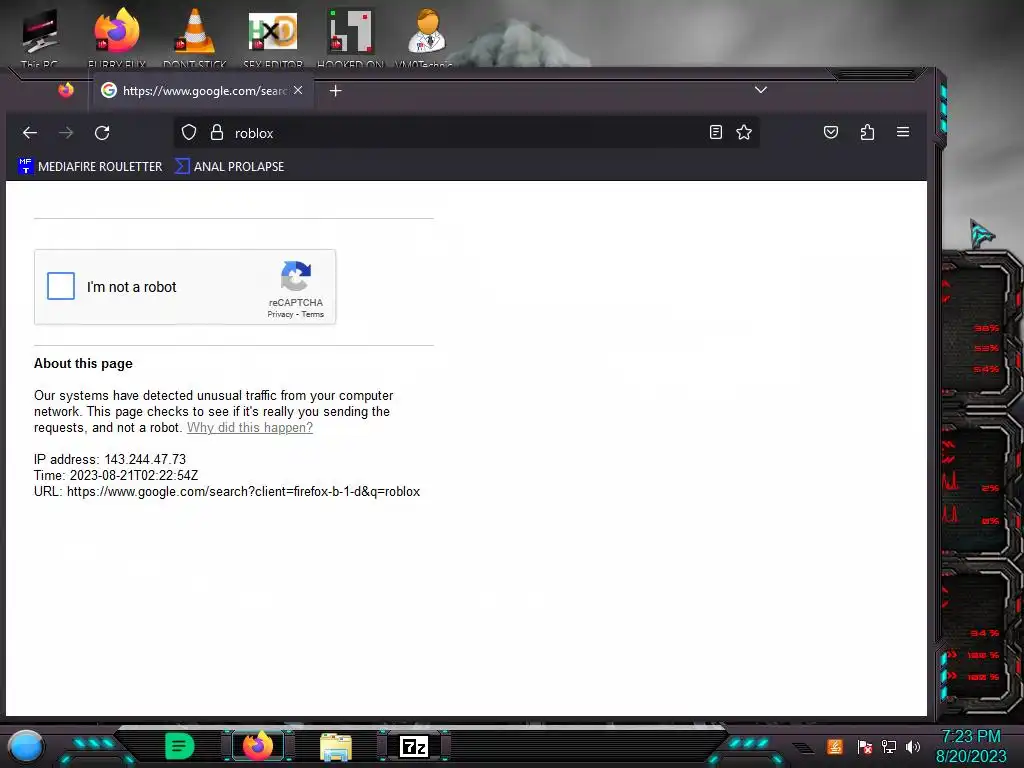Viewport: 1024px width, 768px height.
Task: Click the About this page heading
Action: (x=83, y=364)
